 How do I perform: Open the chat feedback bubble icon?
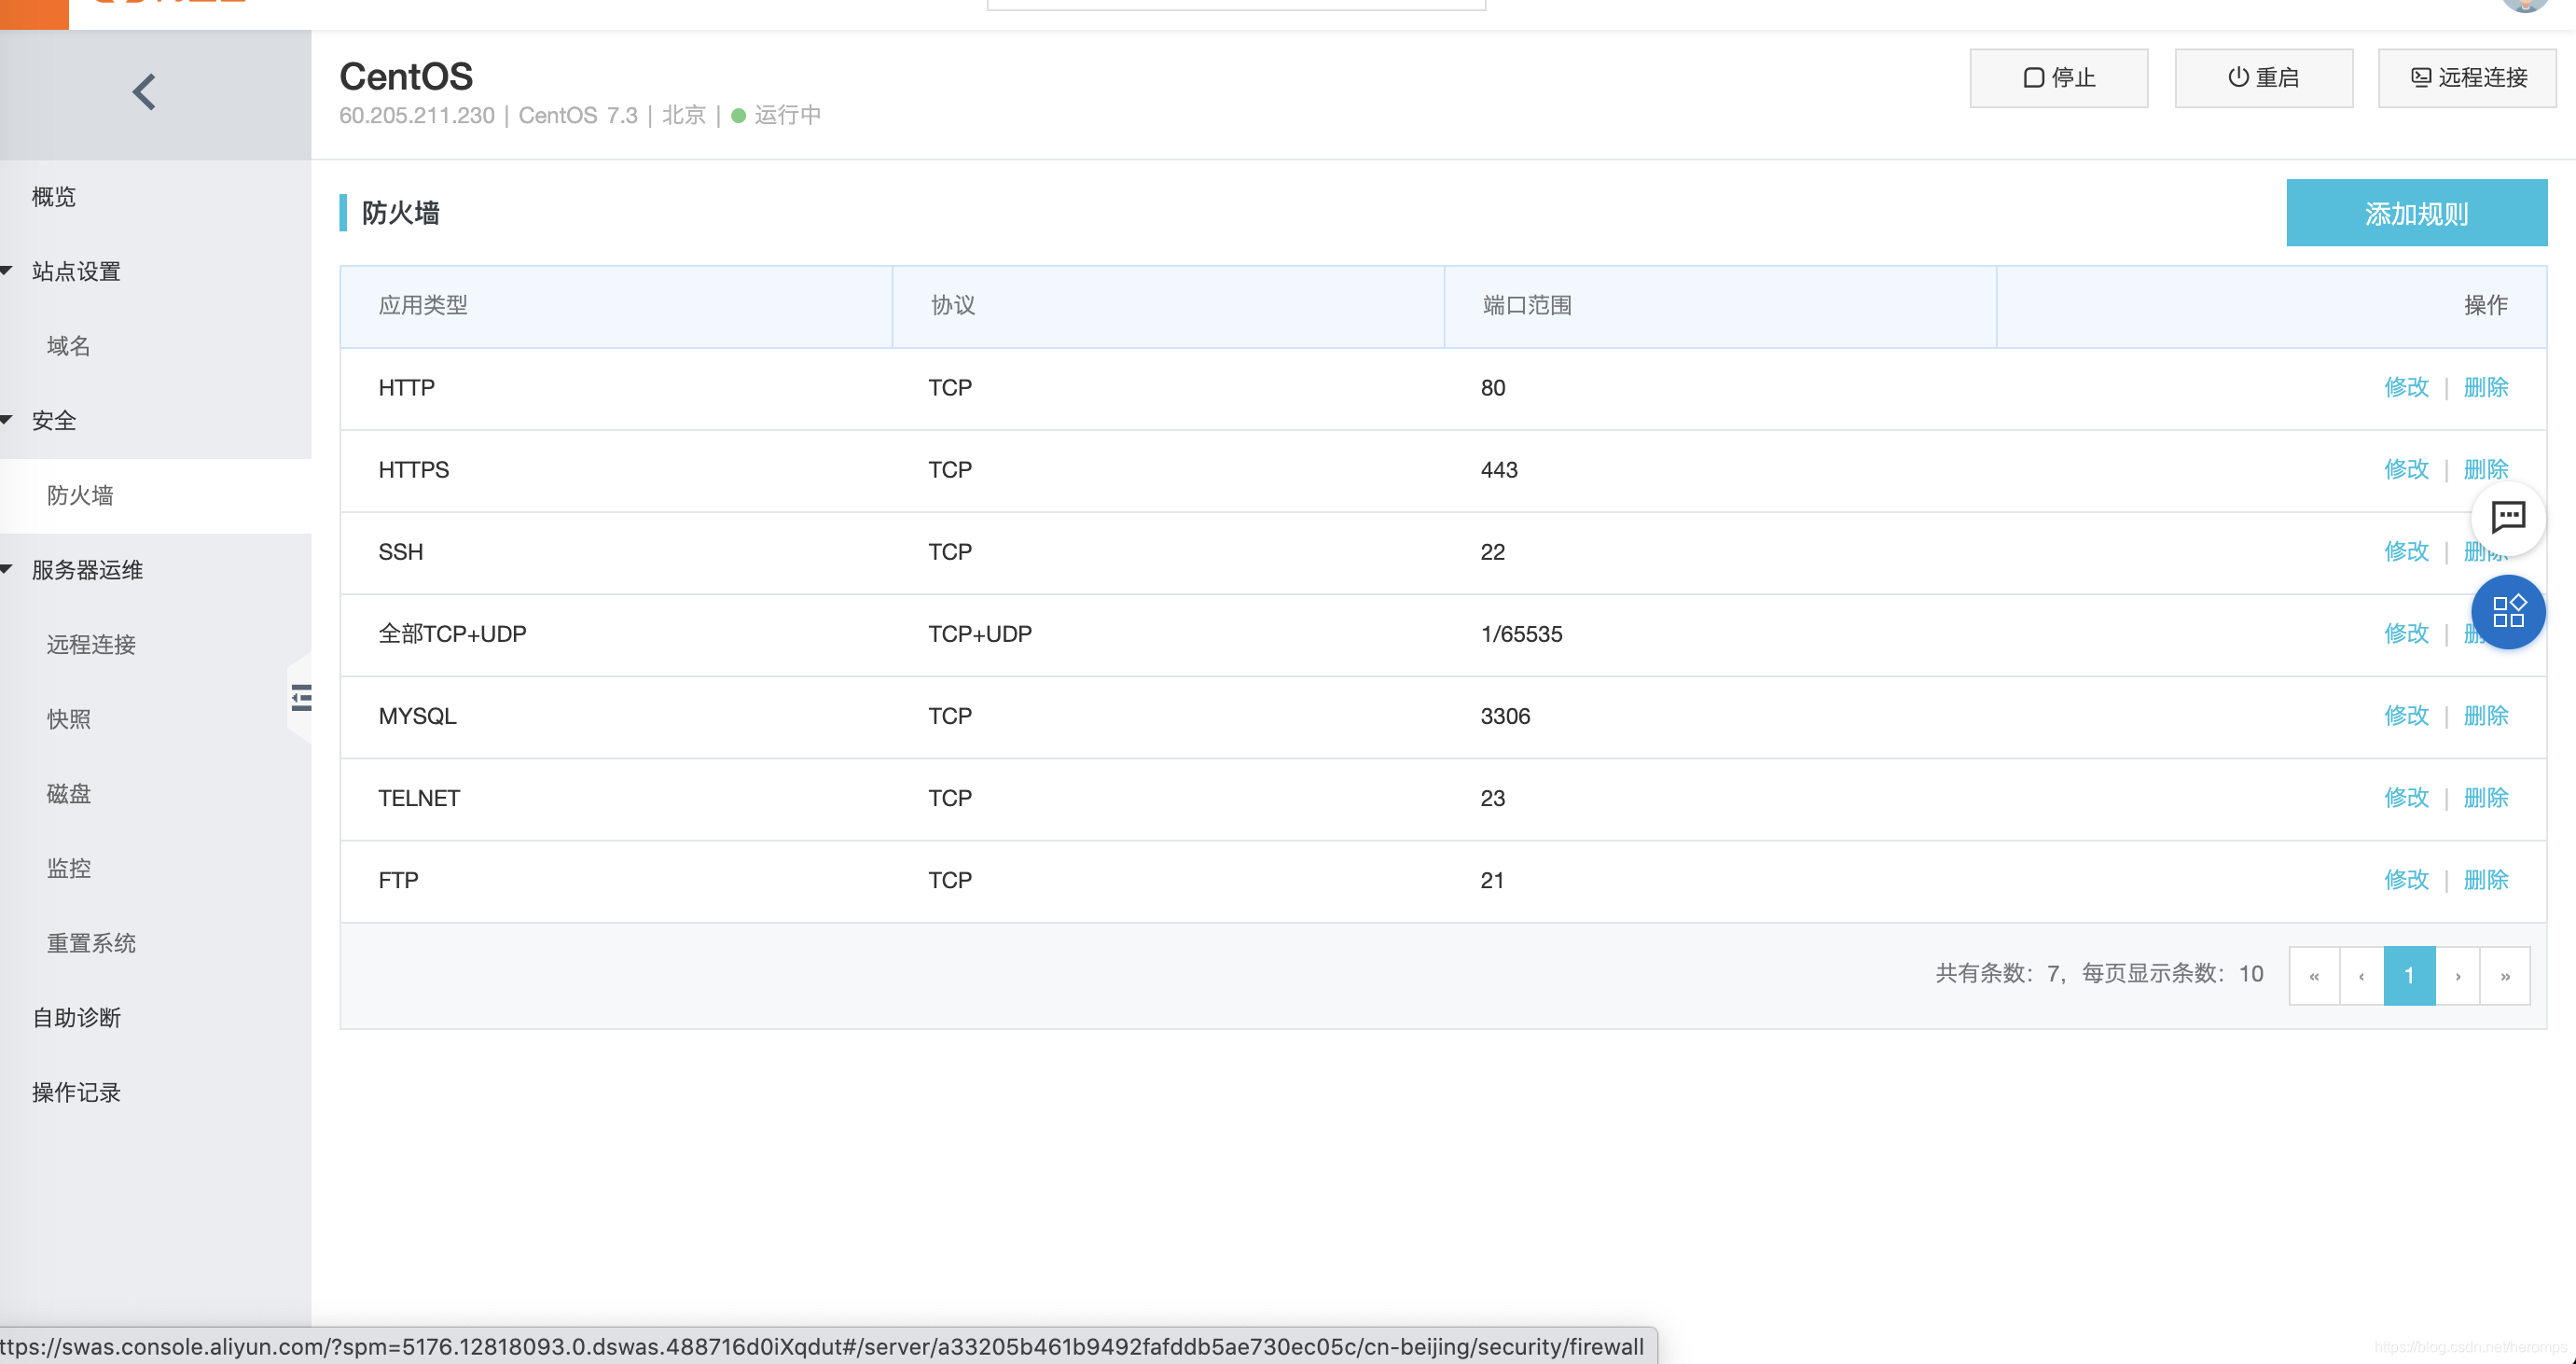[2507, 517]
